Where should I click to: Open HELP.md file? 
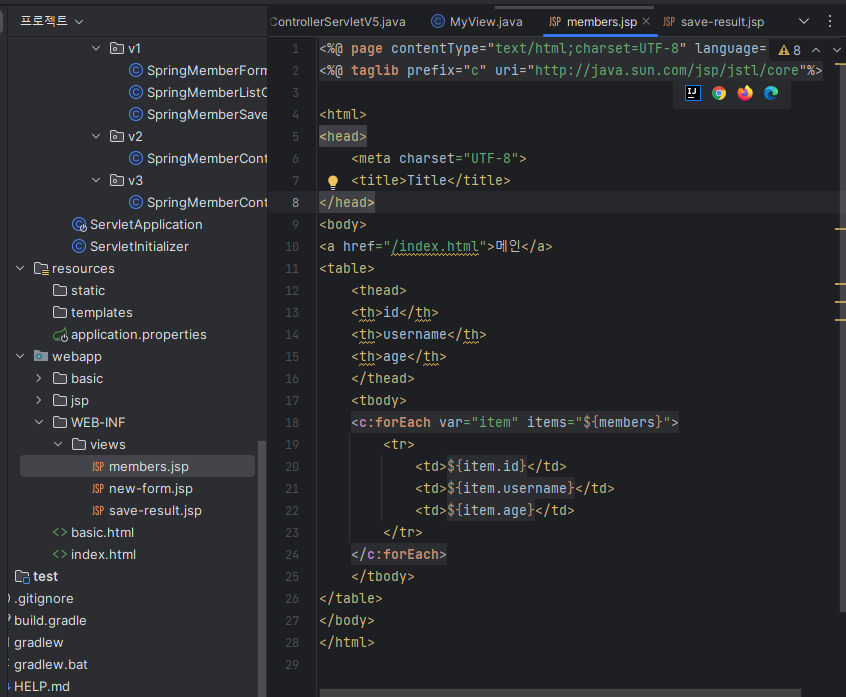tap(39, 686)
